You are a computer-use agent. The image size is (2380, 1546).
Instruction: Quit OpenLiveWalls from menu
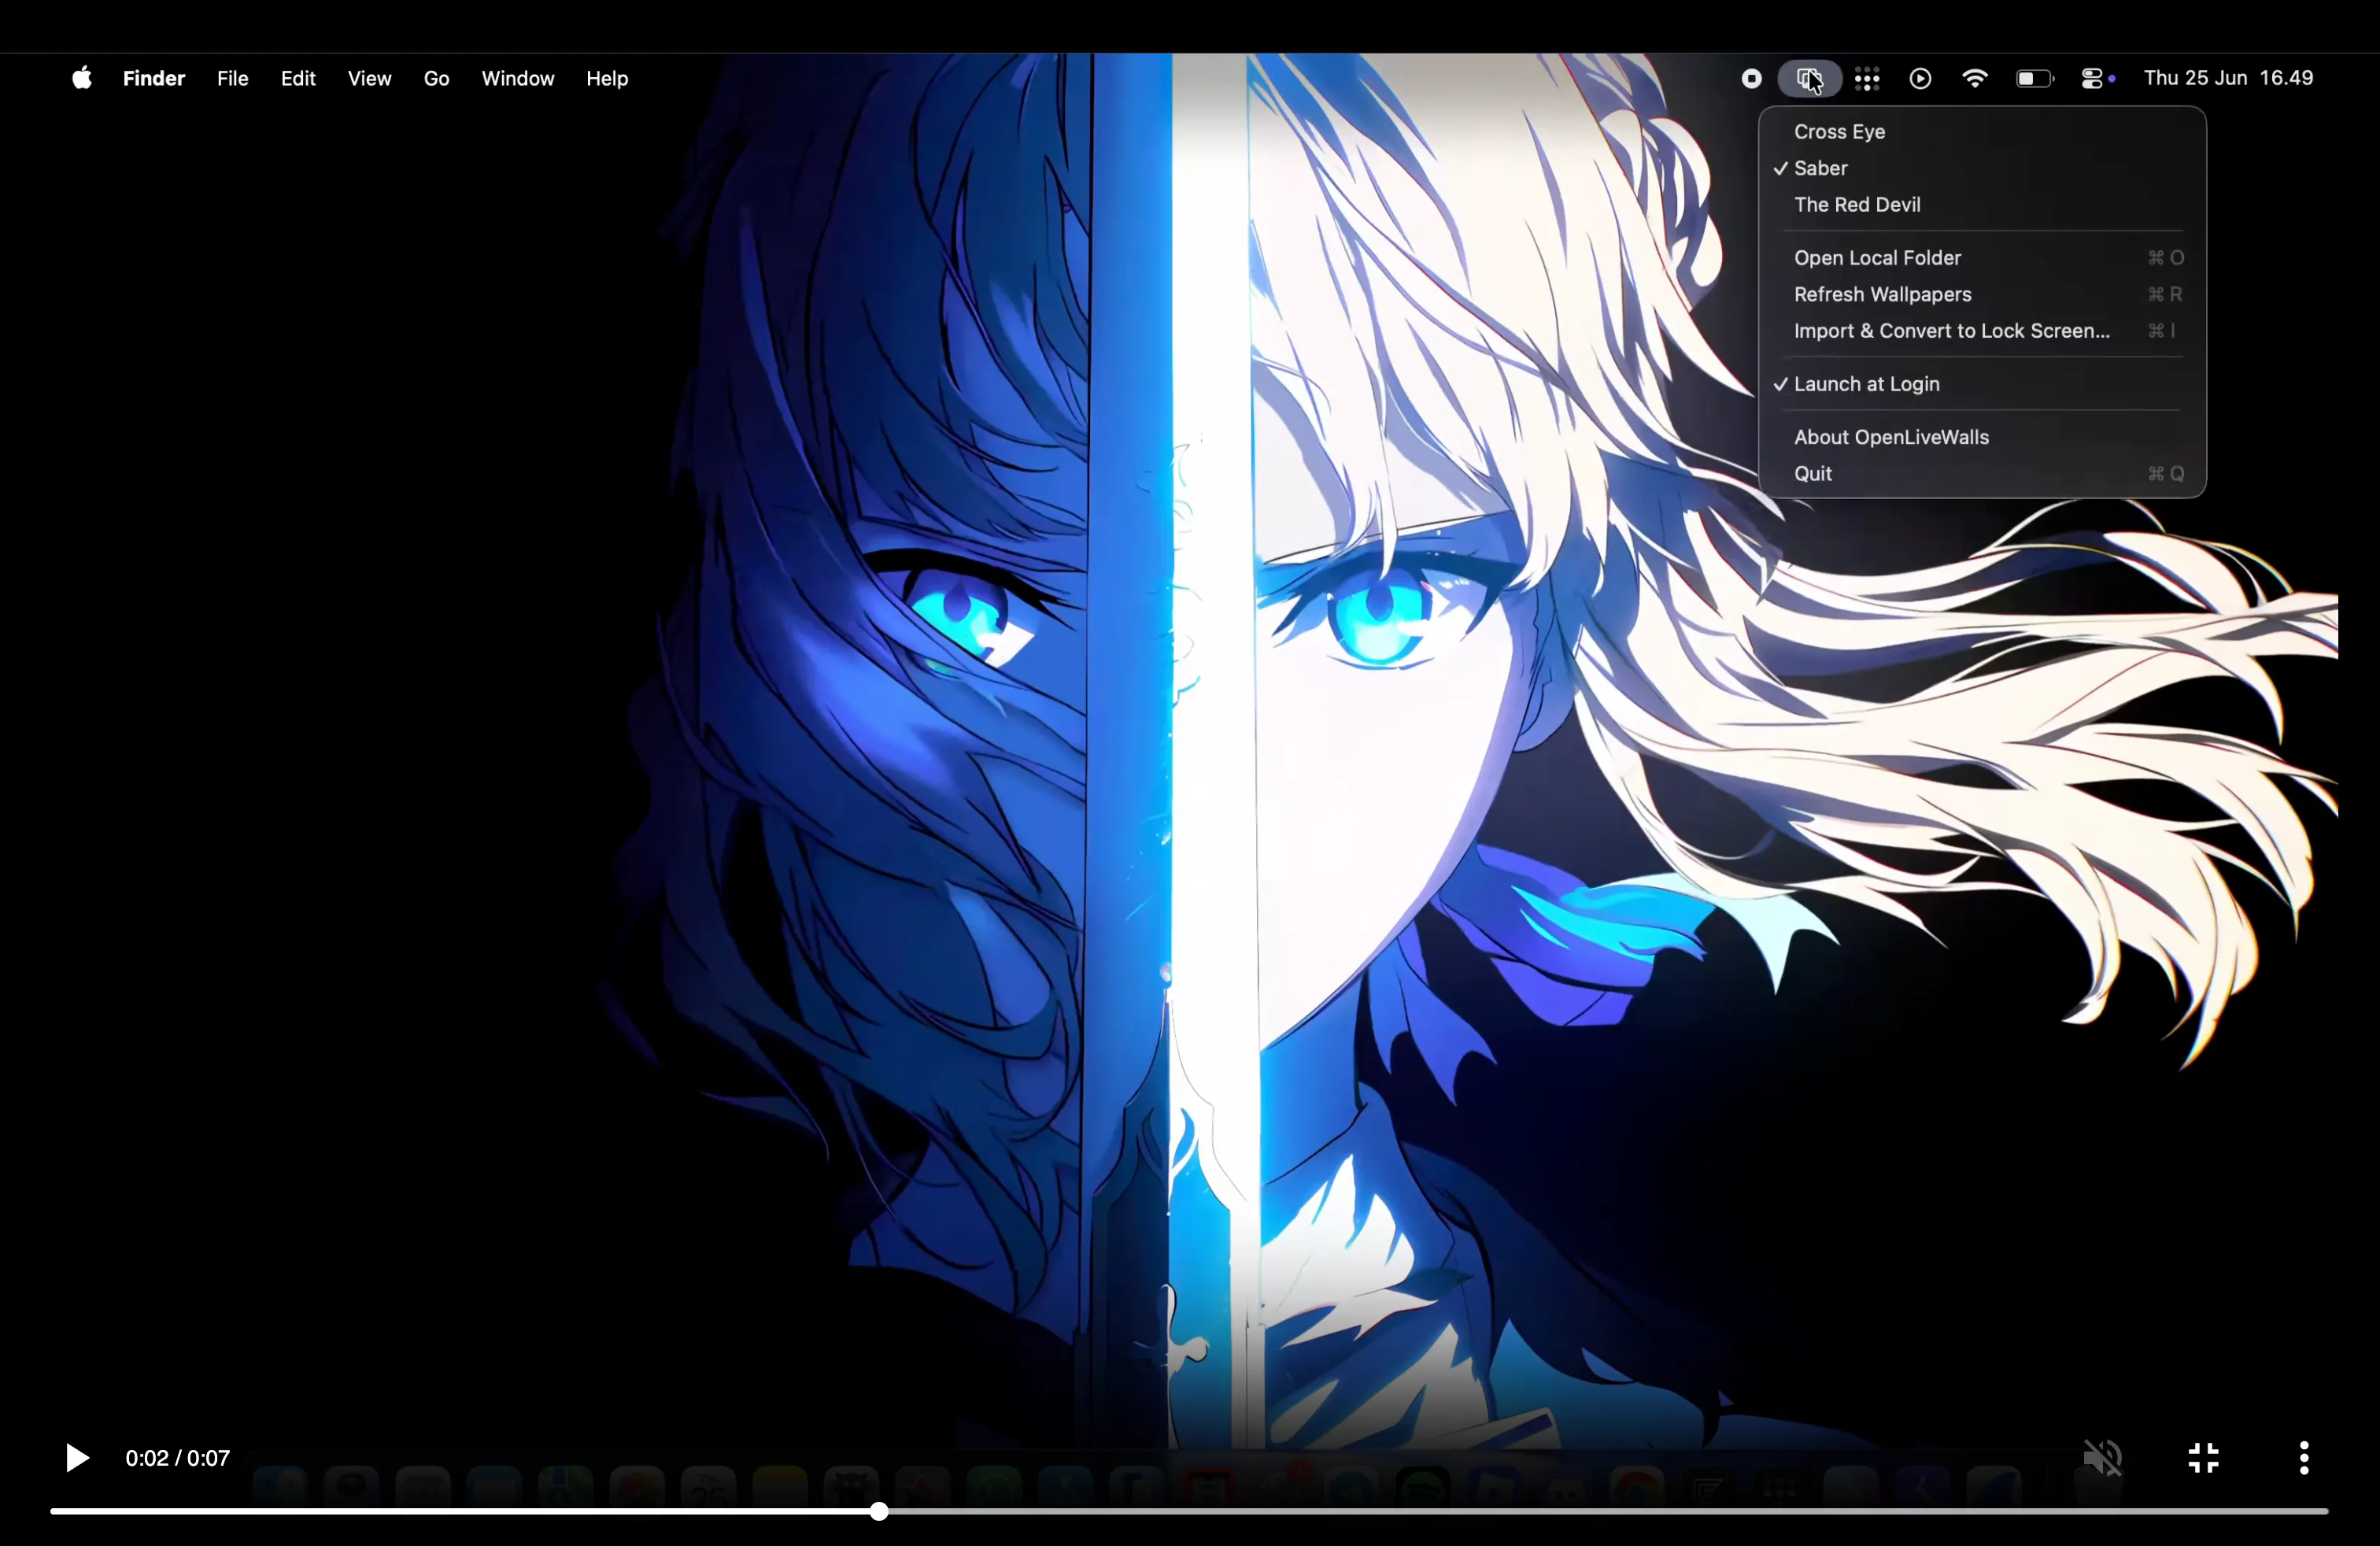tap(1982, 474)
